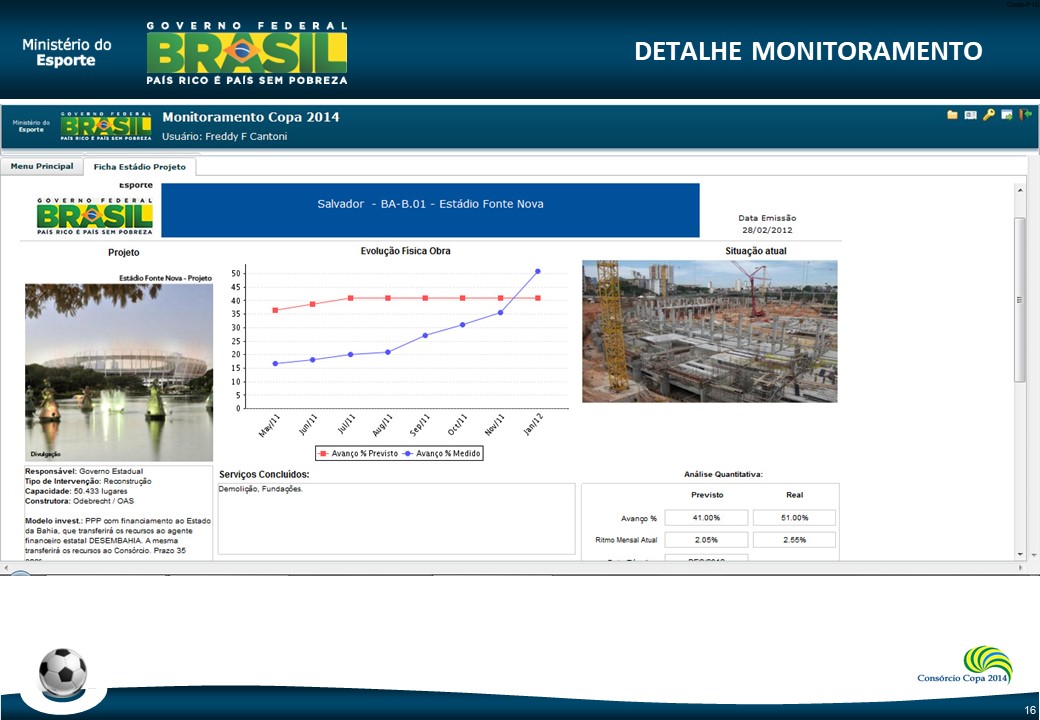Click the horizontal scroll left arrow
Viewport: 1040px width, 720px height.
click(x=6, y=568)
